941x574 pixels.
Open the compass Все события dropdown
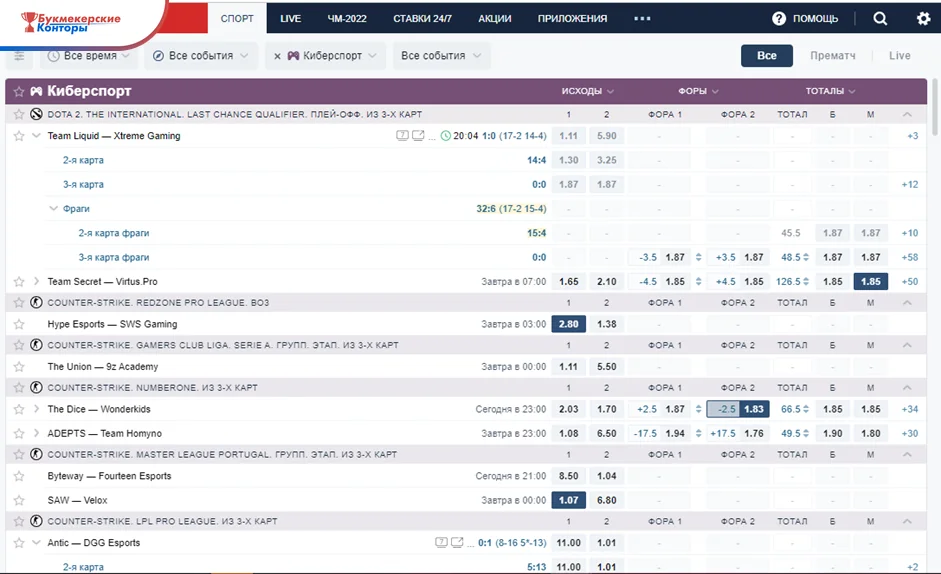(x=201, y=56)
